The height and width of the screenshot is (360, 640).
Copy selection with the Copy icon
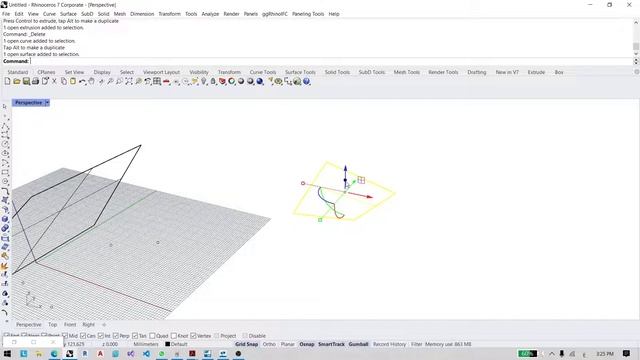pyautogui.click(x=64, y=82)
